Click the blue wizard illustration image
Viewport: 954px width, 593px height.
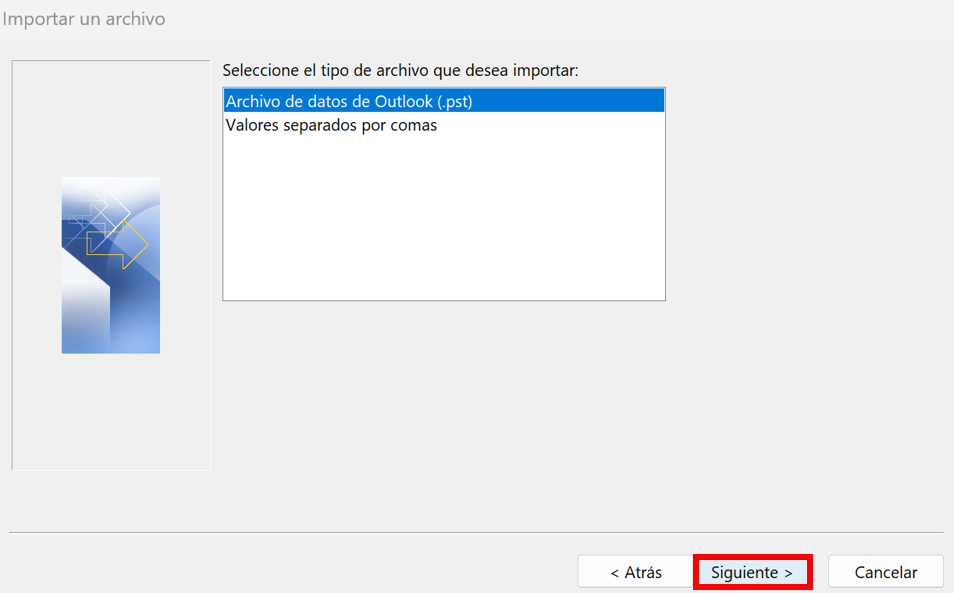tap(111, 265)
